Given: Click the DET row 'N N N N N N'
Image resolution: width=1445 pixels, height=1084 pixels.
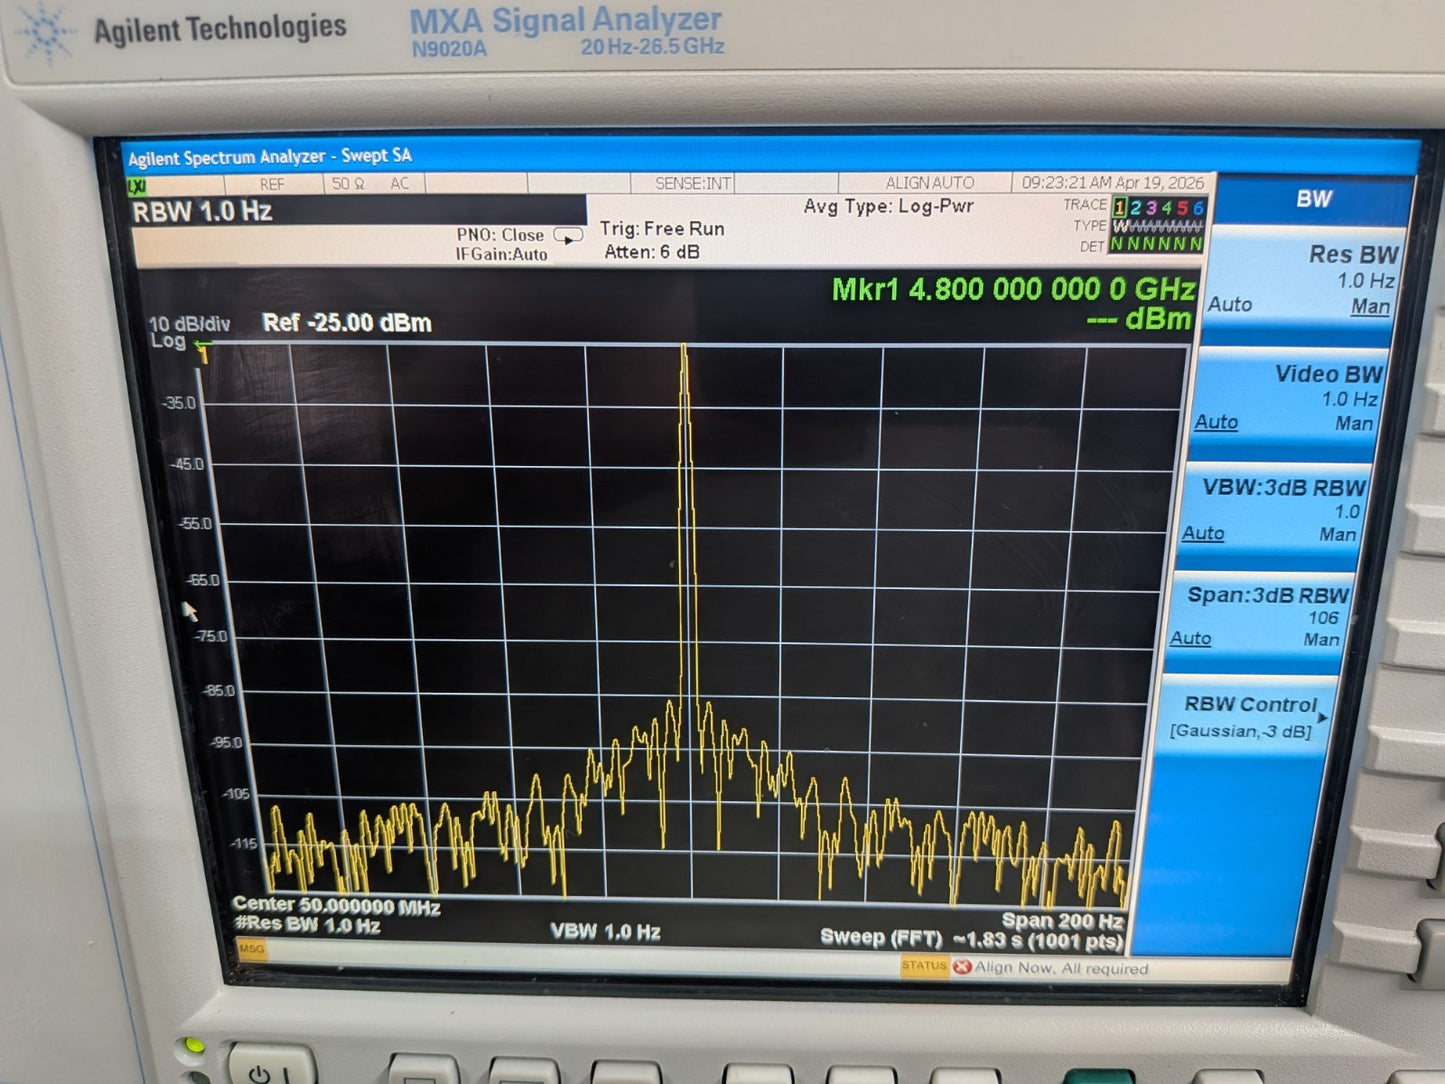Looking at the screenshot, I should tap(1156, 244).
